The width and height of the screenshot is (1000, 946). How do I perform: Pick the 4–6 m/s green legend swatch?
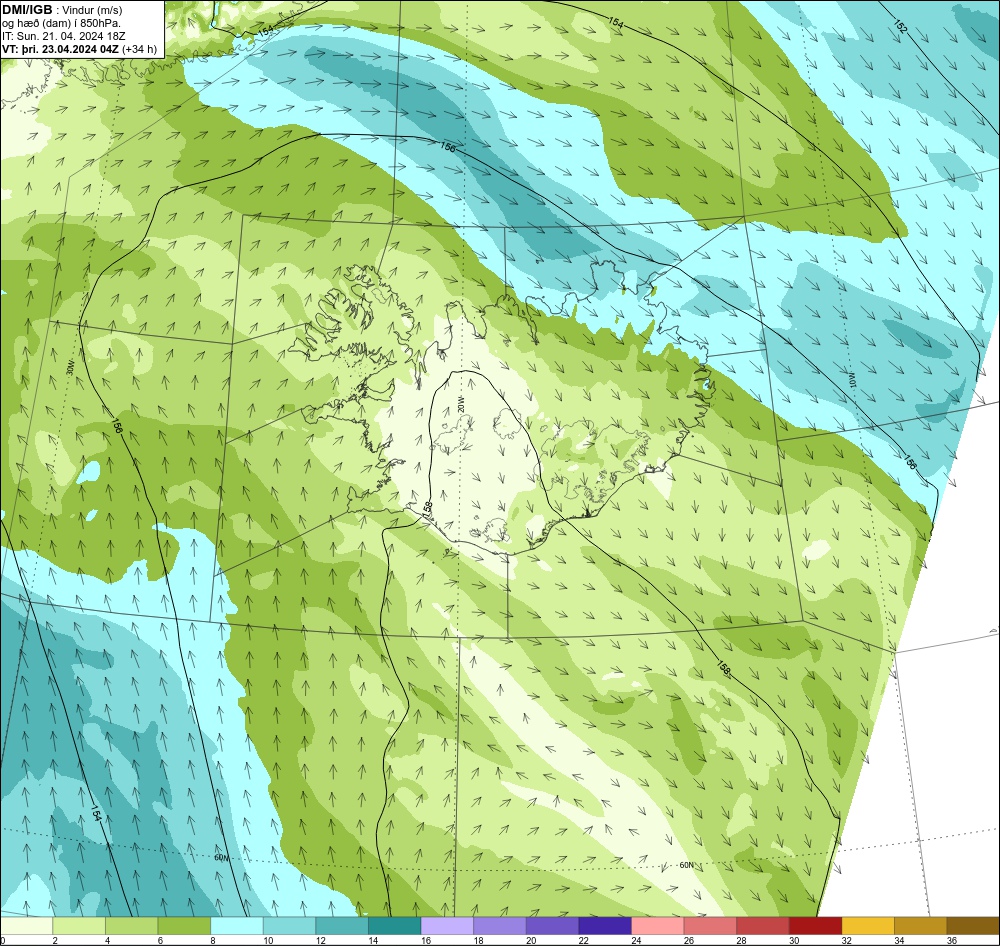132,925
